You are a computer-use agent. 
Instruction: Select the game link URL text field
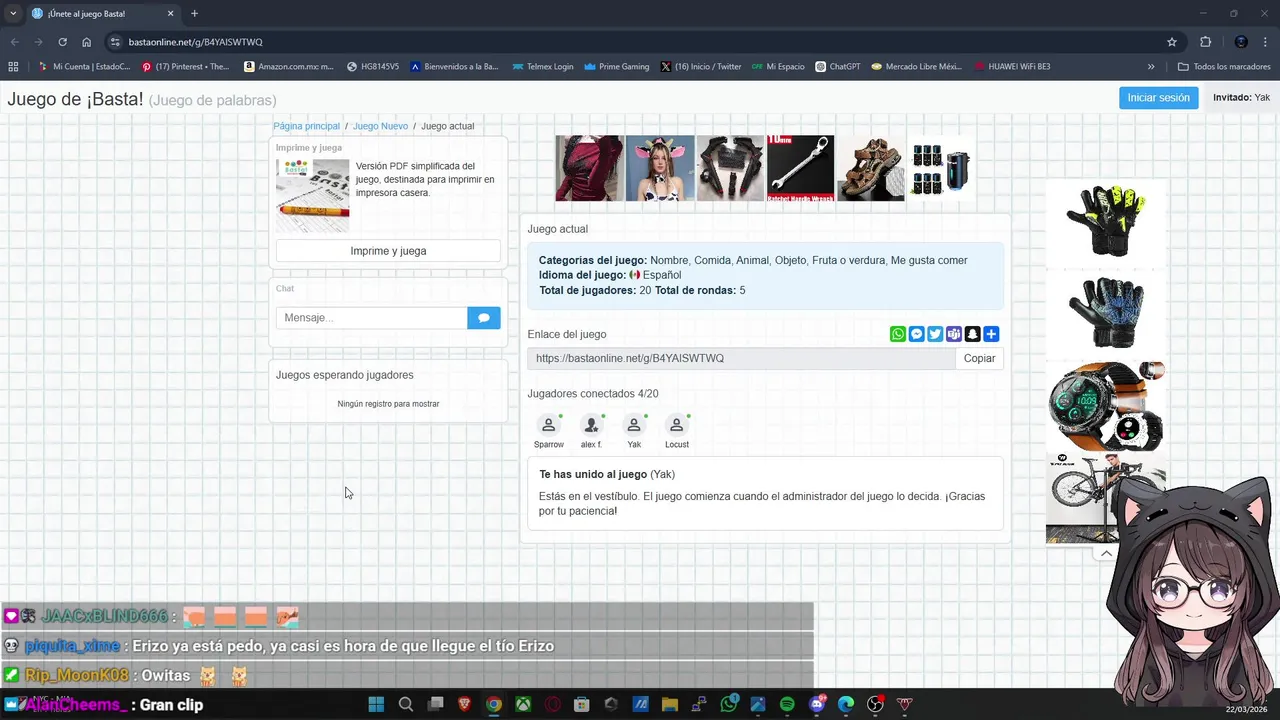click(x=741, y=358)
